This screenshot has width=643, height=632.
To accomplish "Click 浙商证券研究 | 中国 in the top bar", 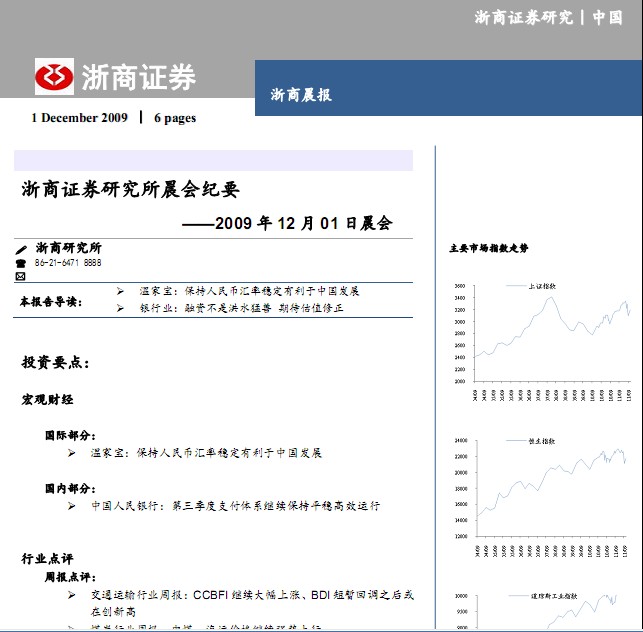I will point(548,17).
